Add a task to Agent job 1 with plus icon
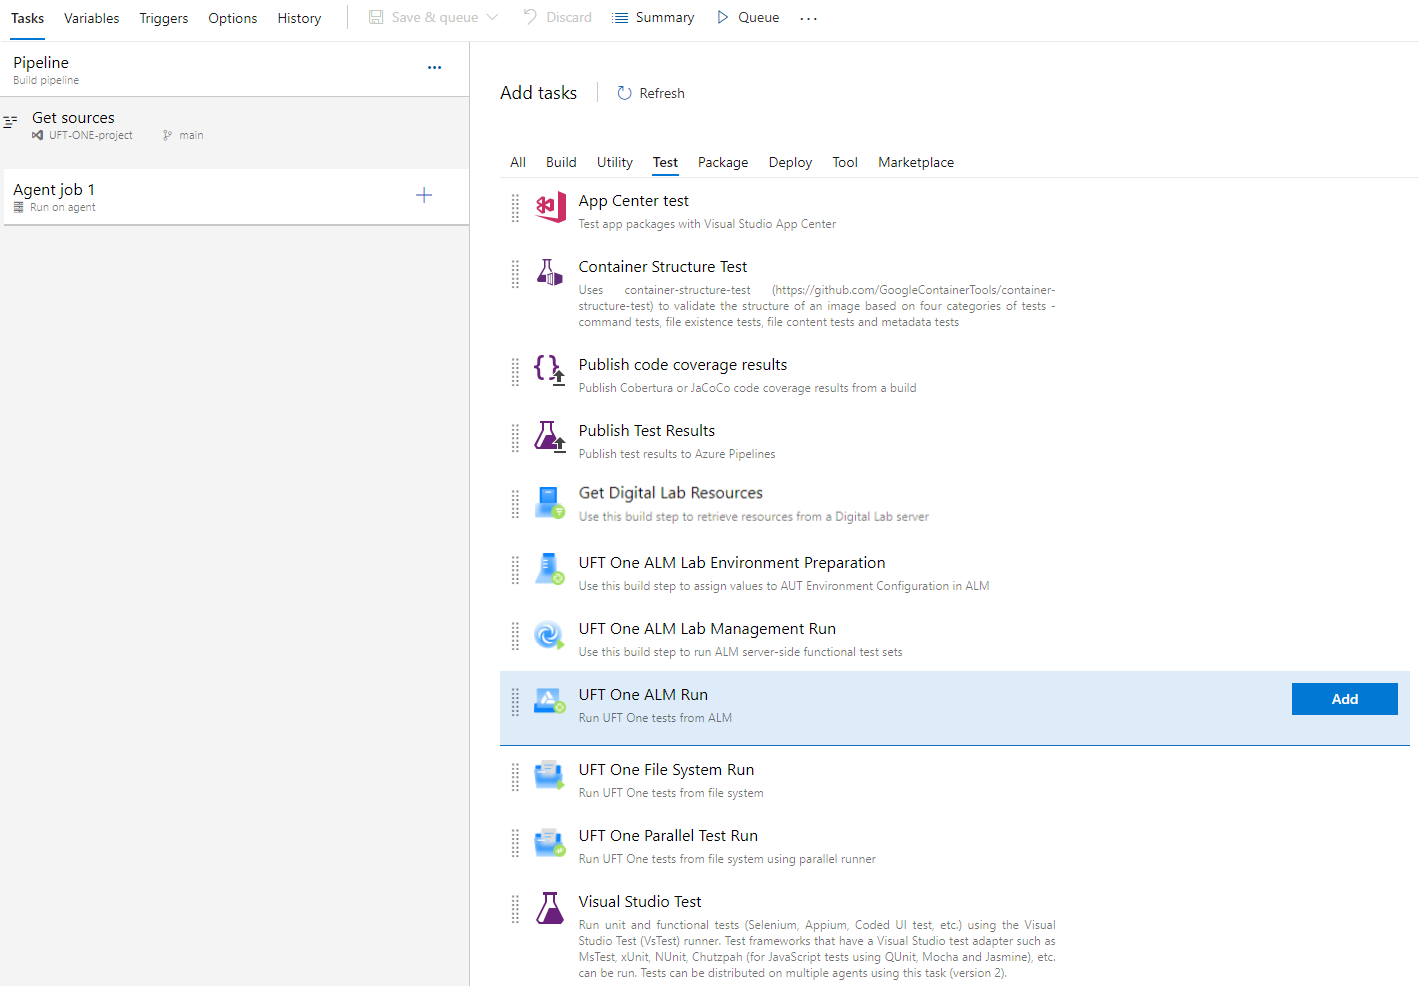This screenshot has height=986, width=1419. pyautogui.click(x=424, y=196)
